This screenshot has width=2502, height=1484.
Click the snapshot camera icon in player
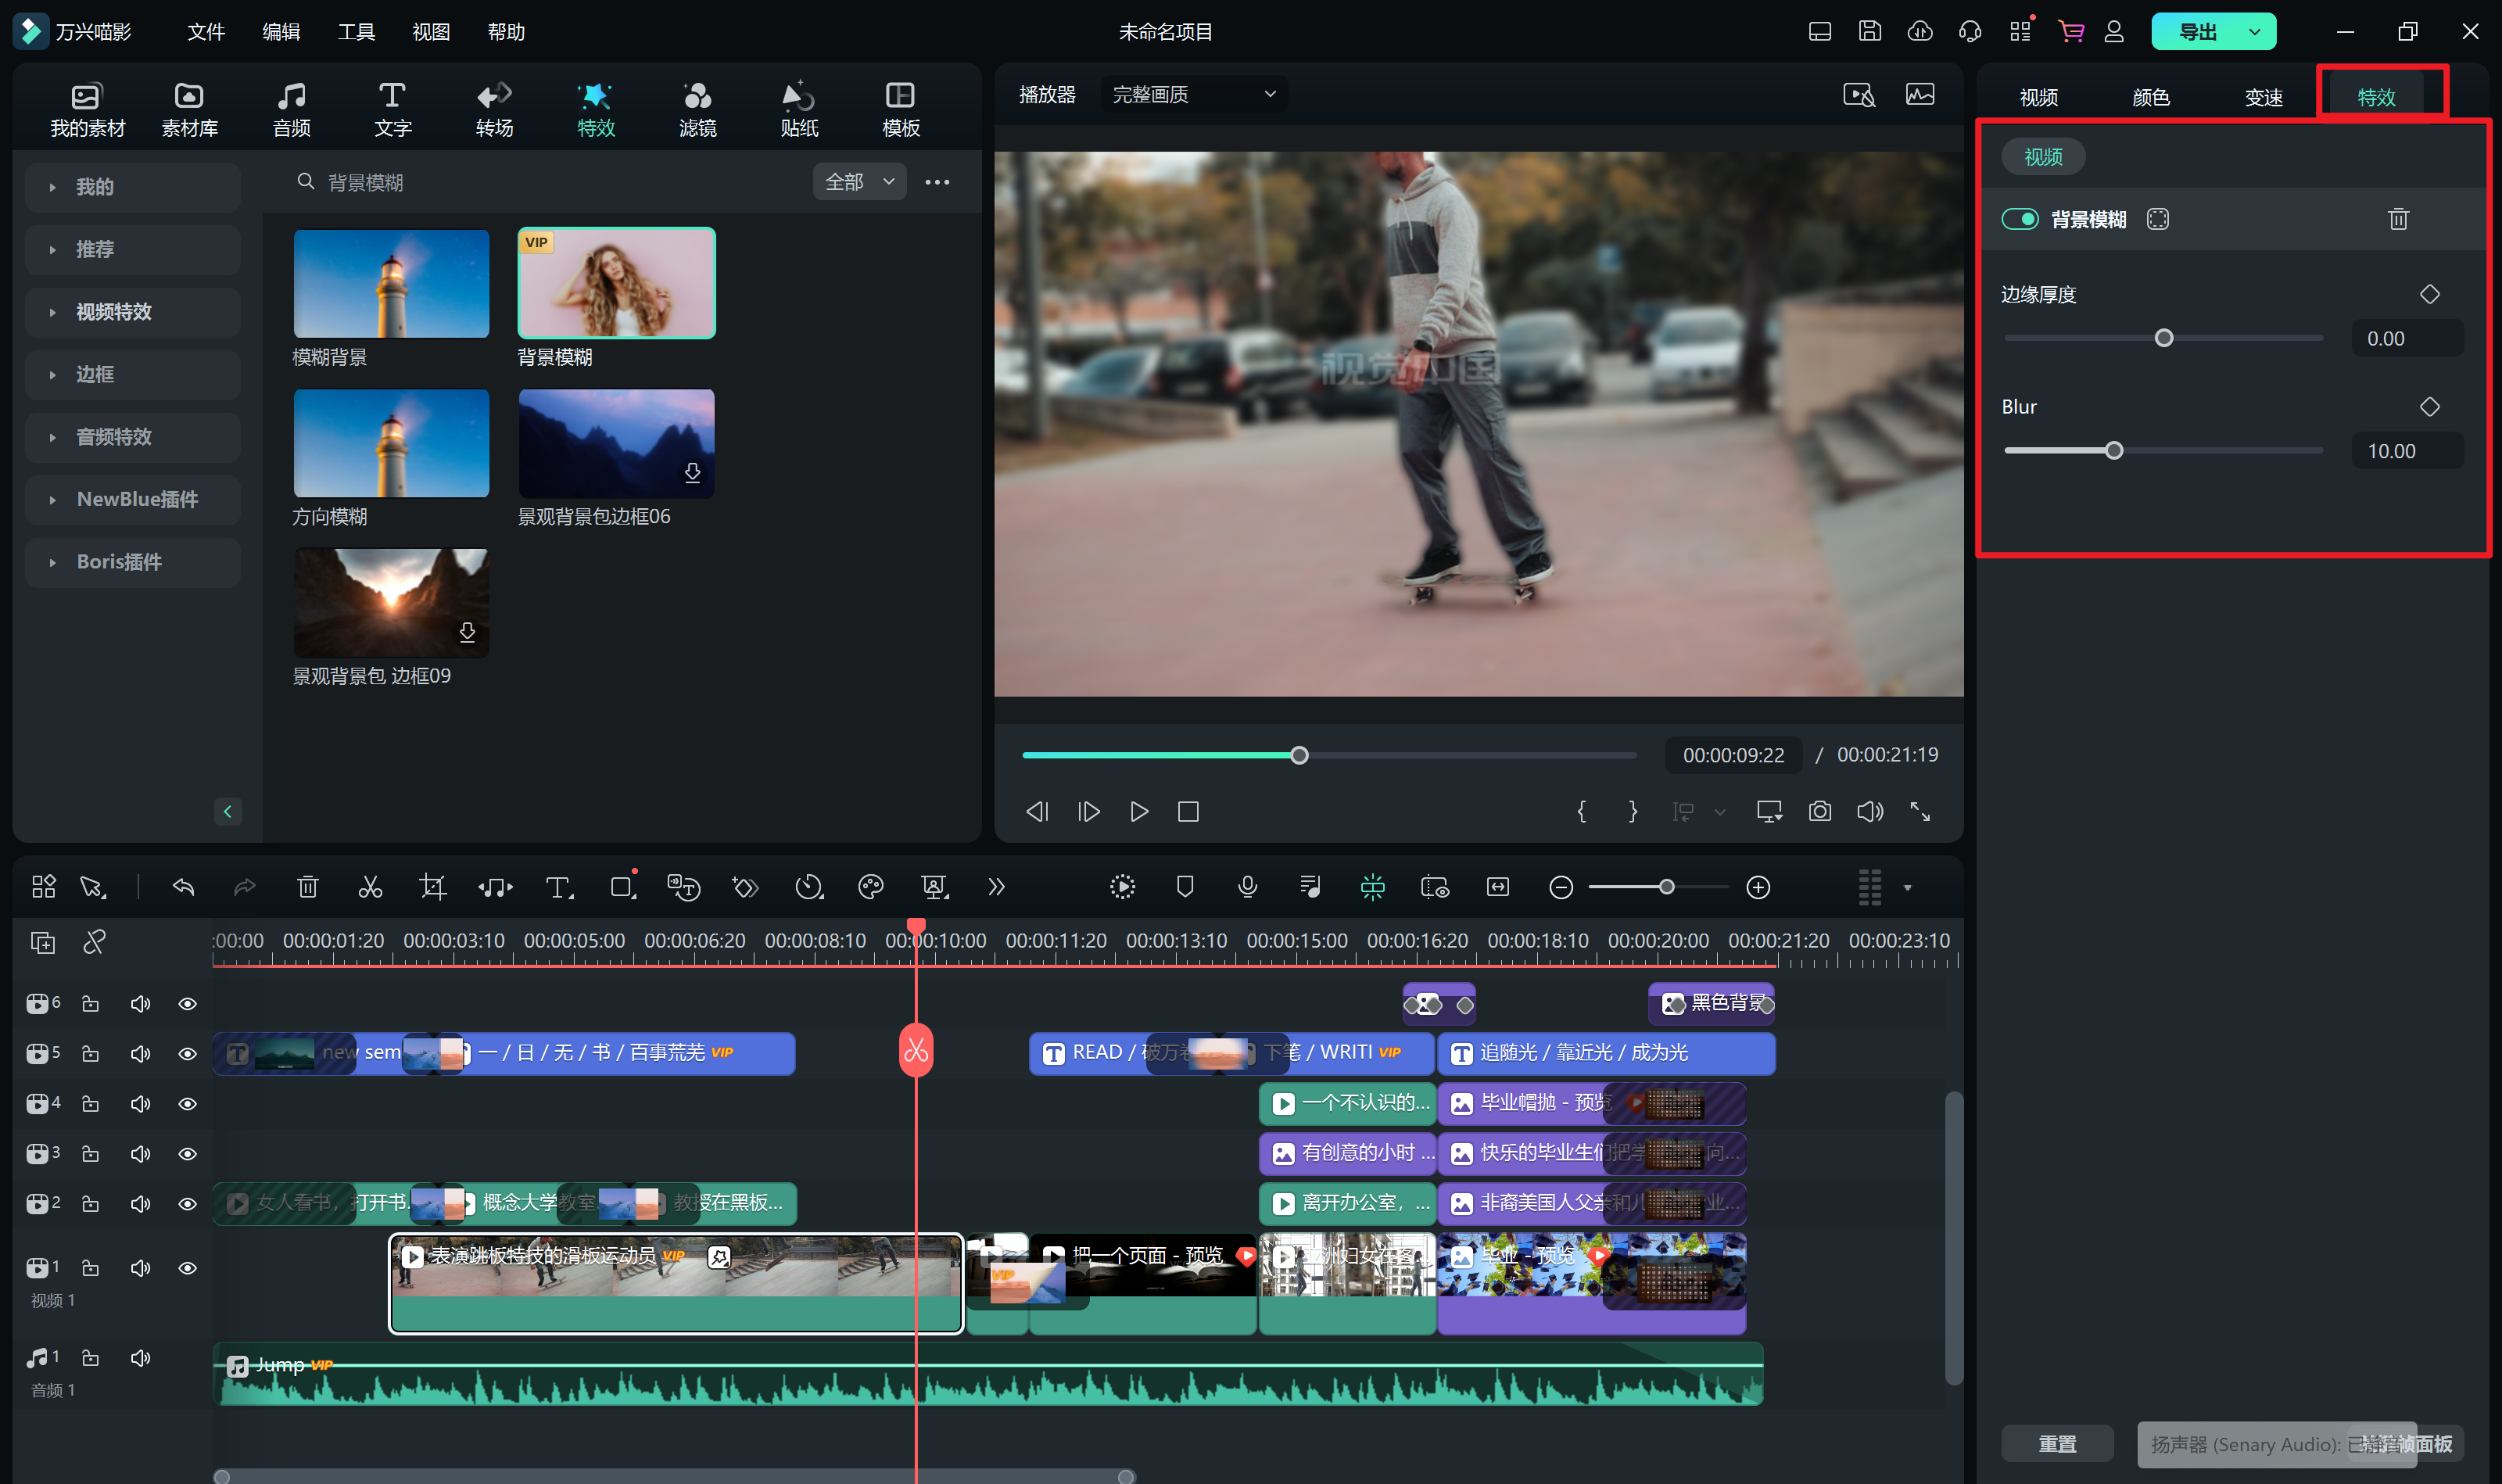(1820, 811)
